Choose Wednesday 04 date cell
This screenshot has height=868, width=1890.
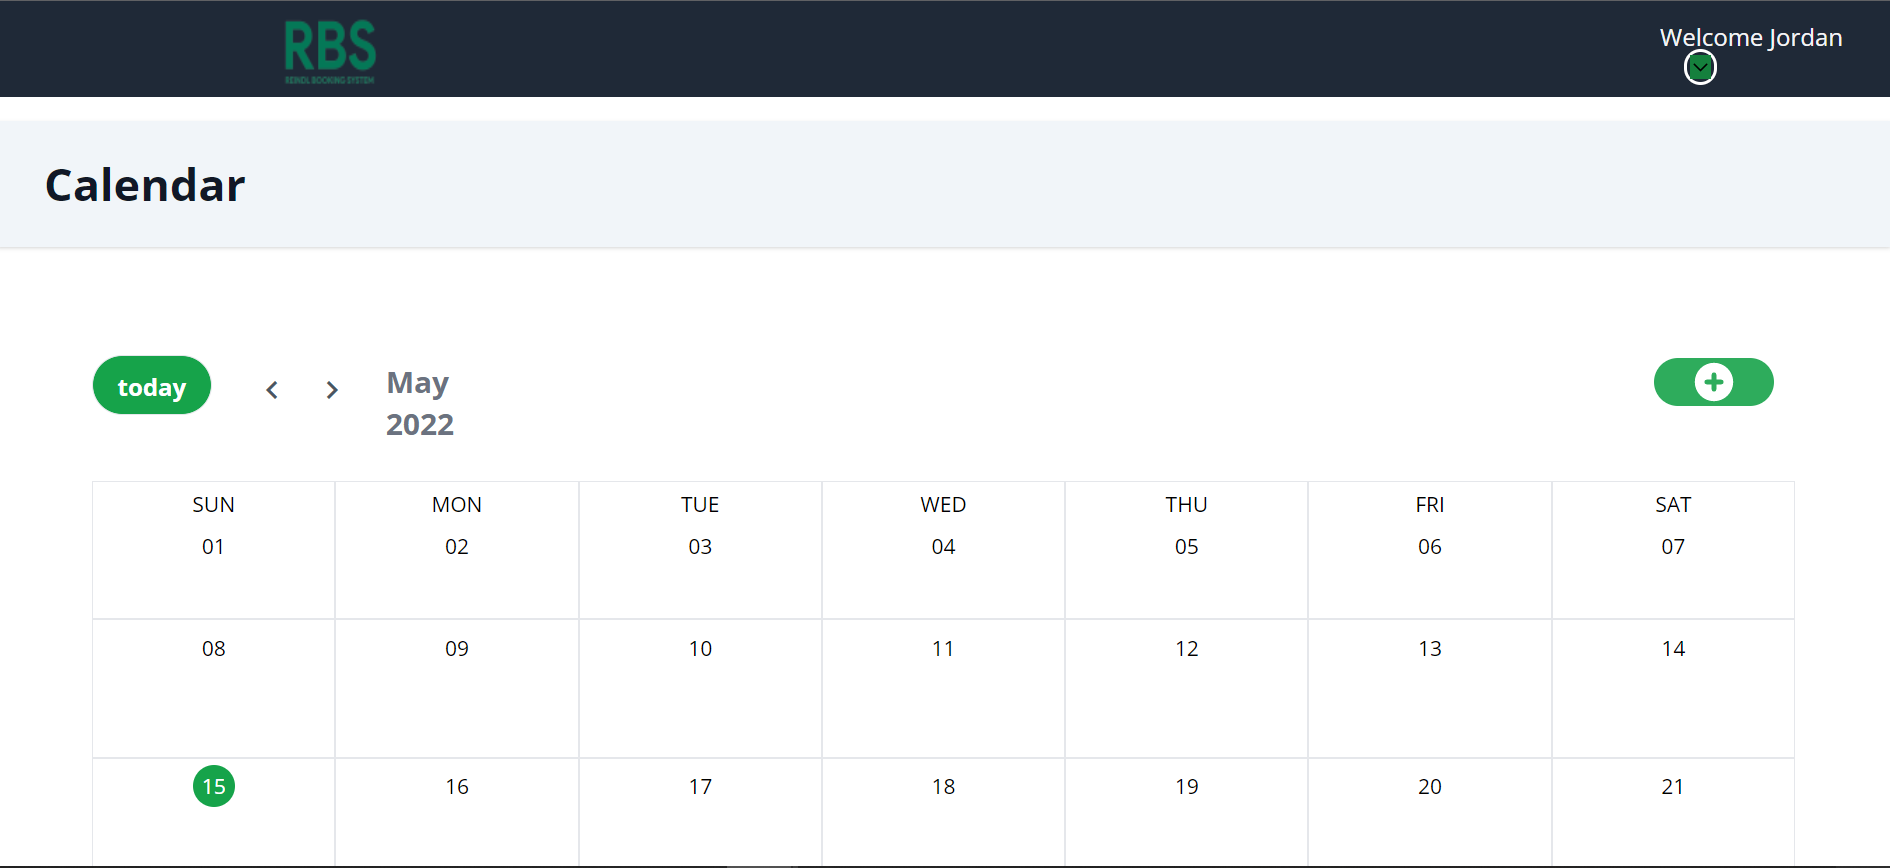[x=943, y=547]
